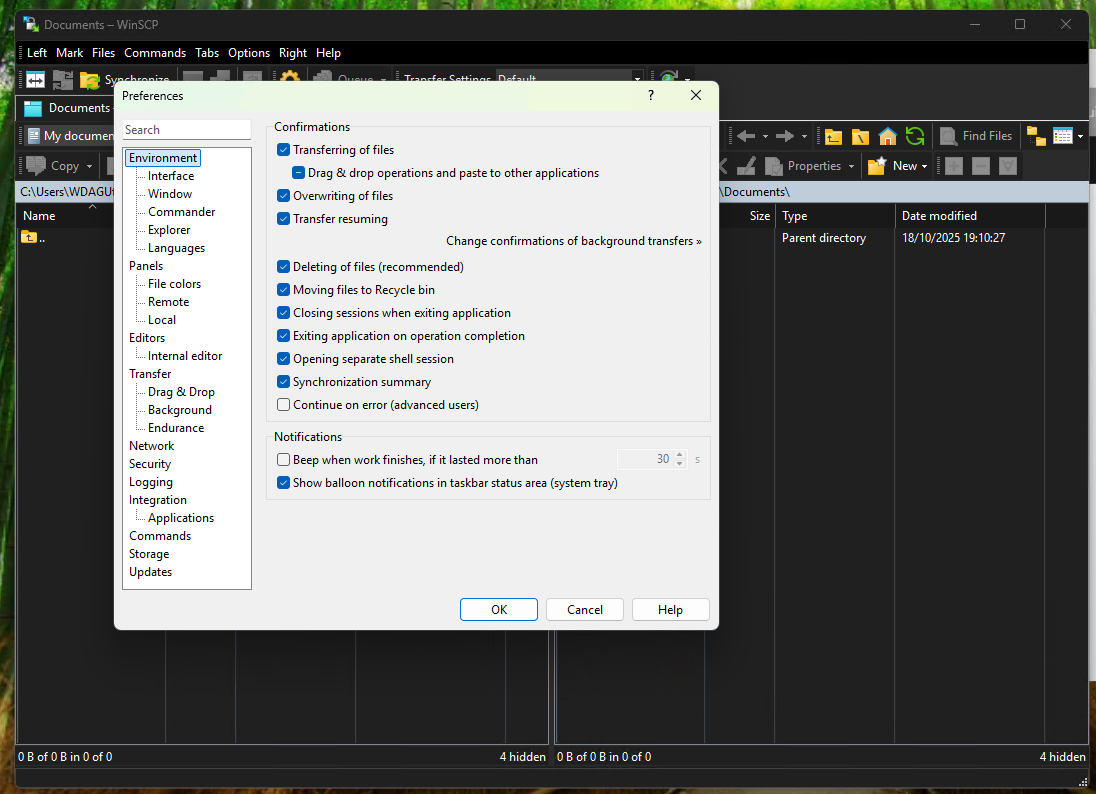Open parent directory via the folder-up icon
1096x794 pixels.
[832, 136]
